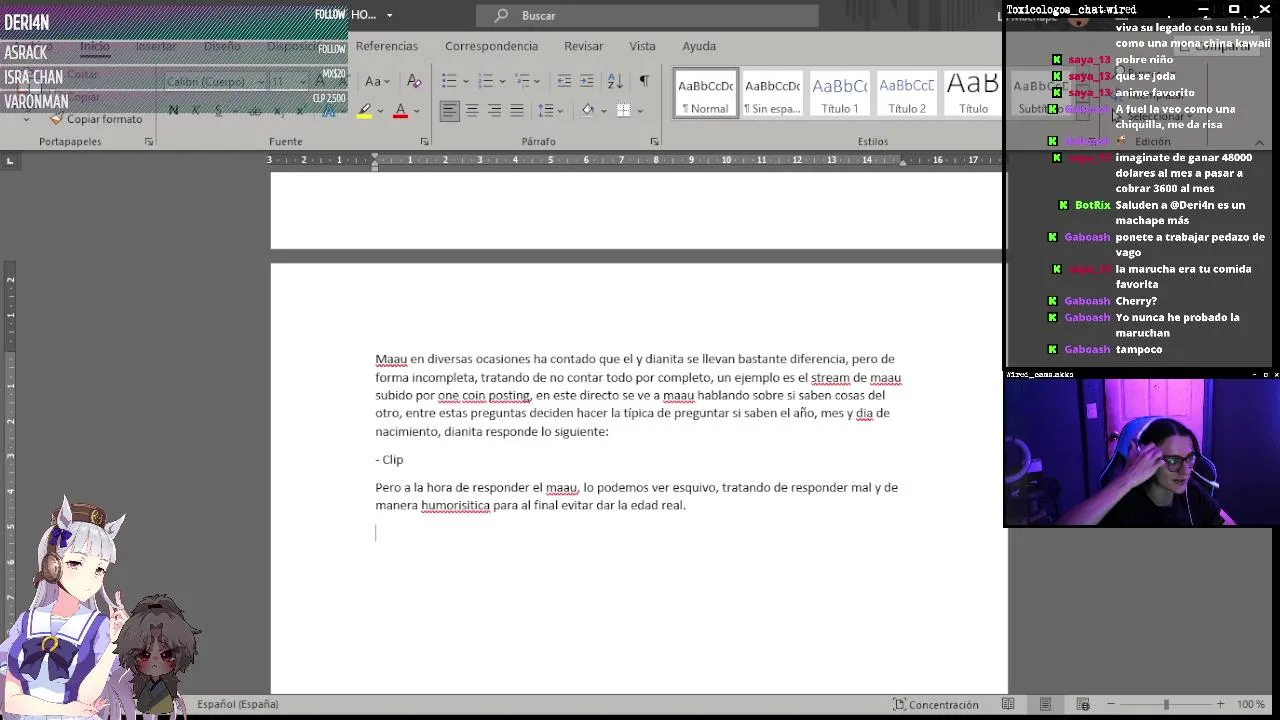1280x720 pixels.
Task: Open the Ayuda tab
Action: coord(699,46)
